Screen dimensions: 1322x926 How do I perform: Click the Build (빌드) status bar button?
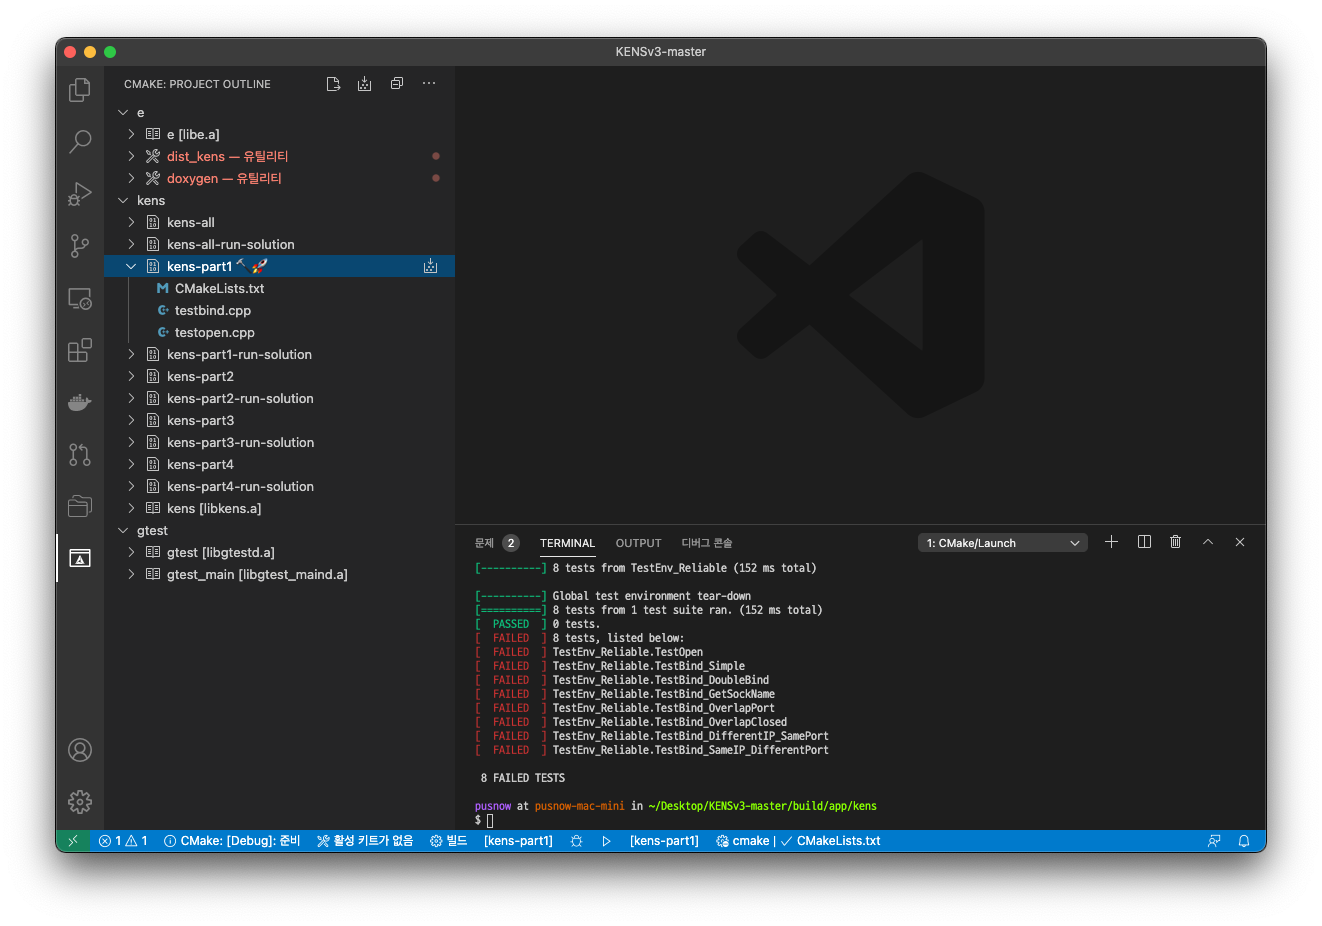click(449, 841)
